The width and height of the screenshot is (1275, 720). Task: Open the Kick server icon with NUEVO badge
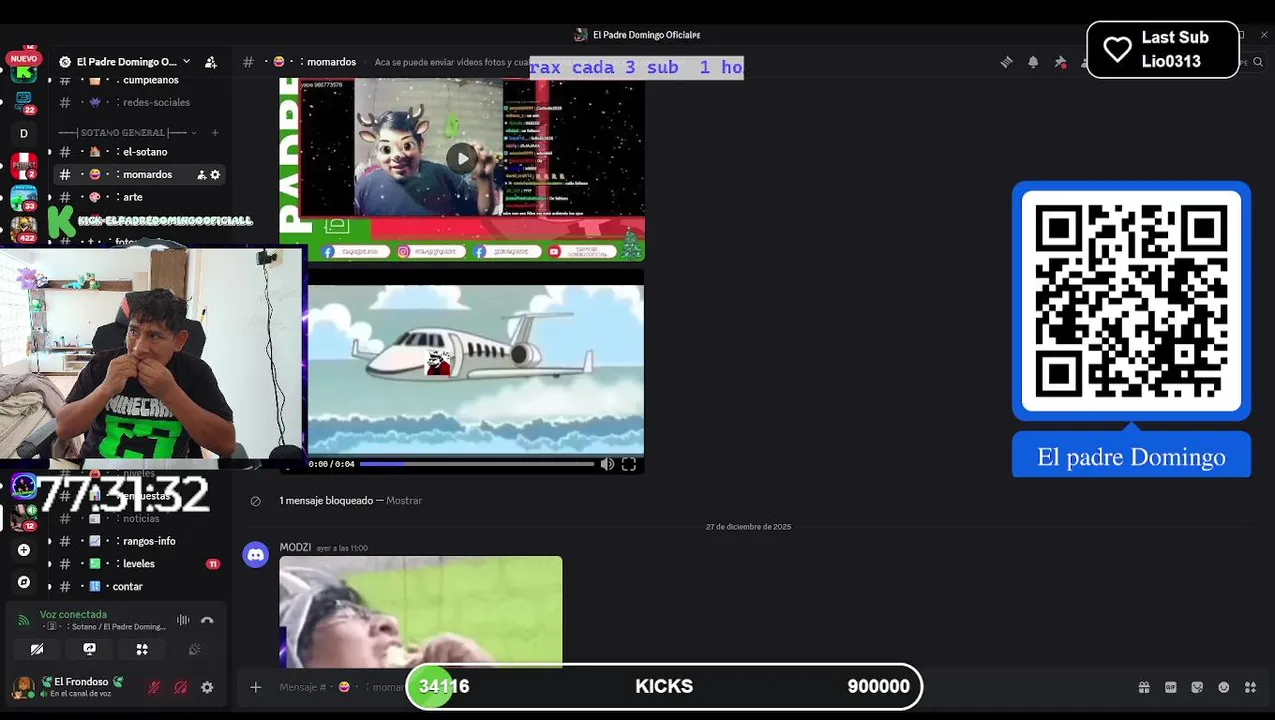23,70
